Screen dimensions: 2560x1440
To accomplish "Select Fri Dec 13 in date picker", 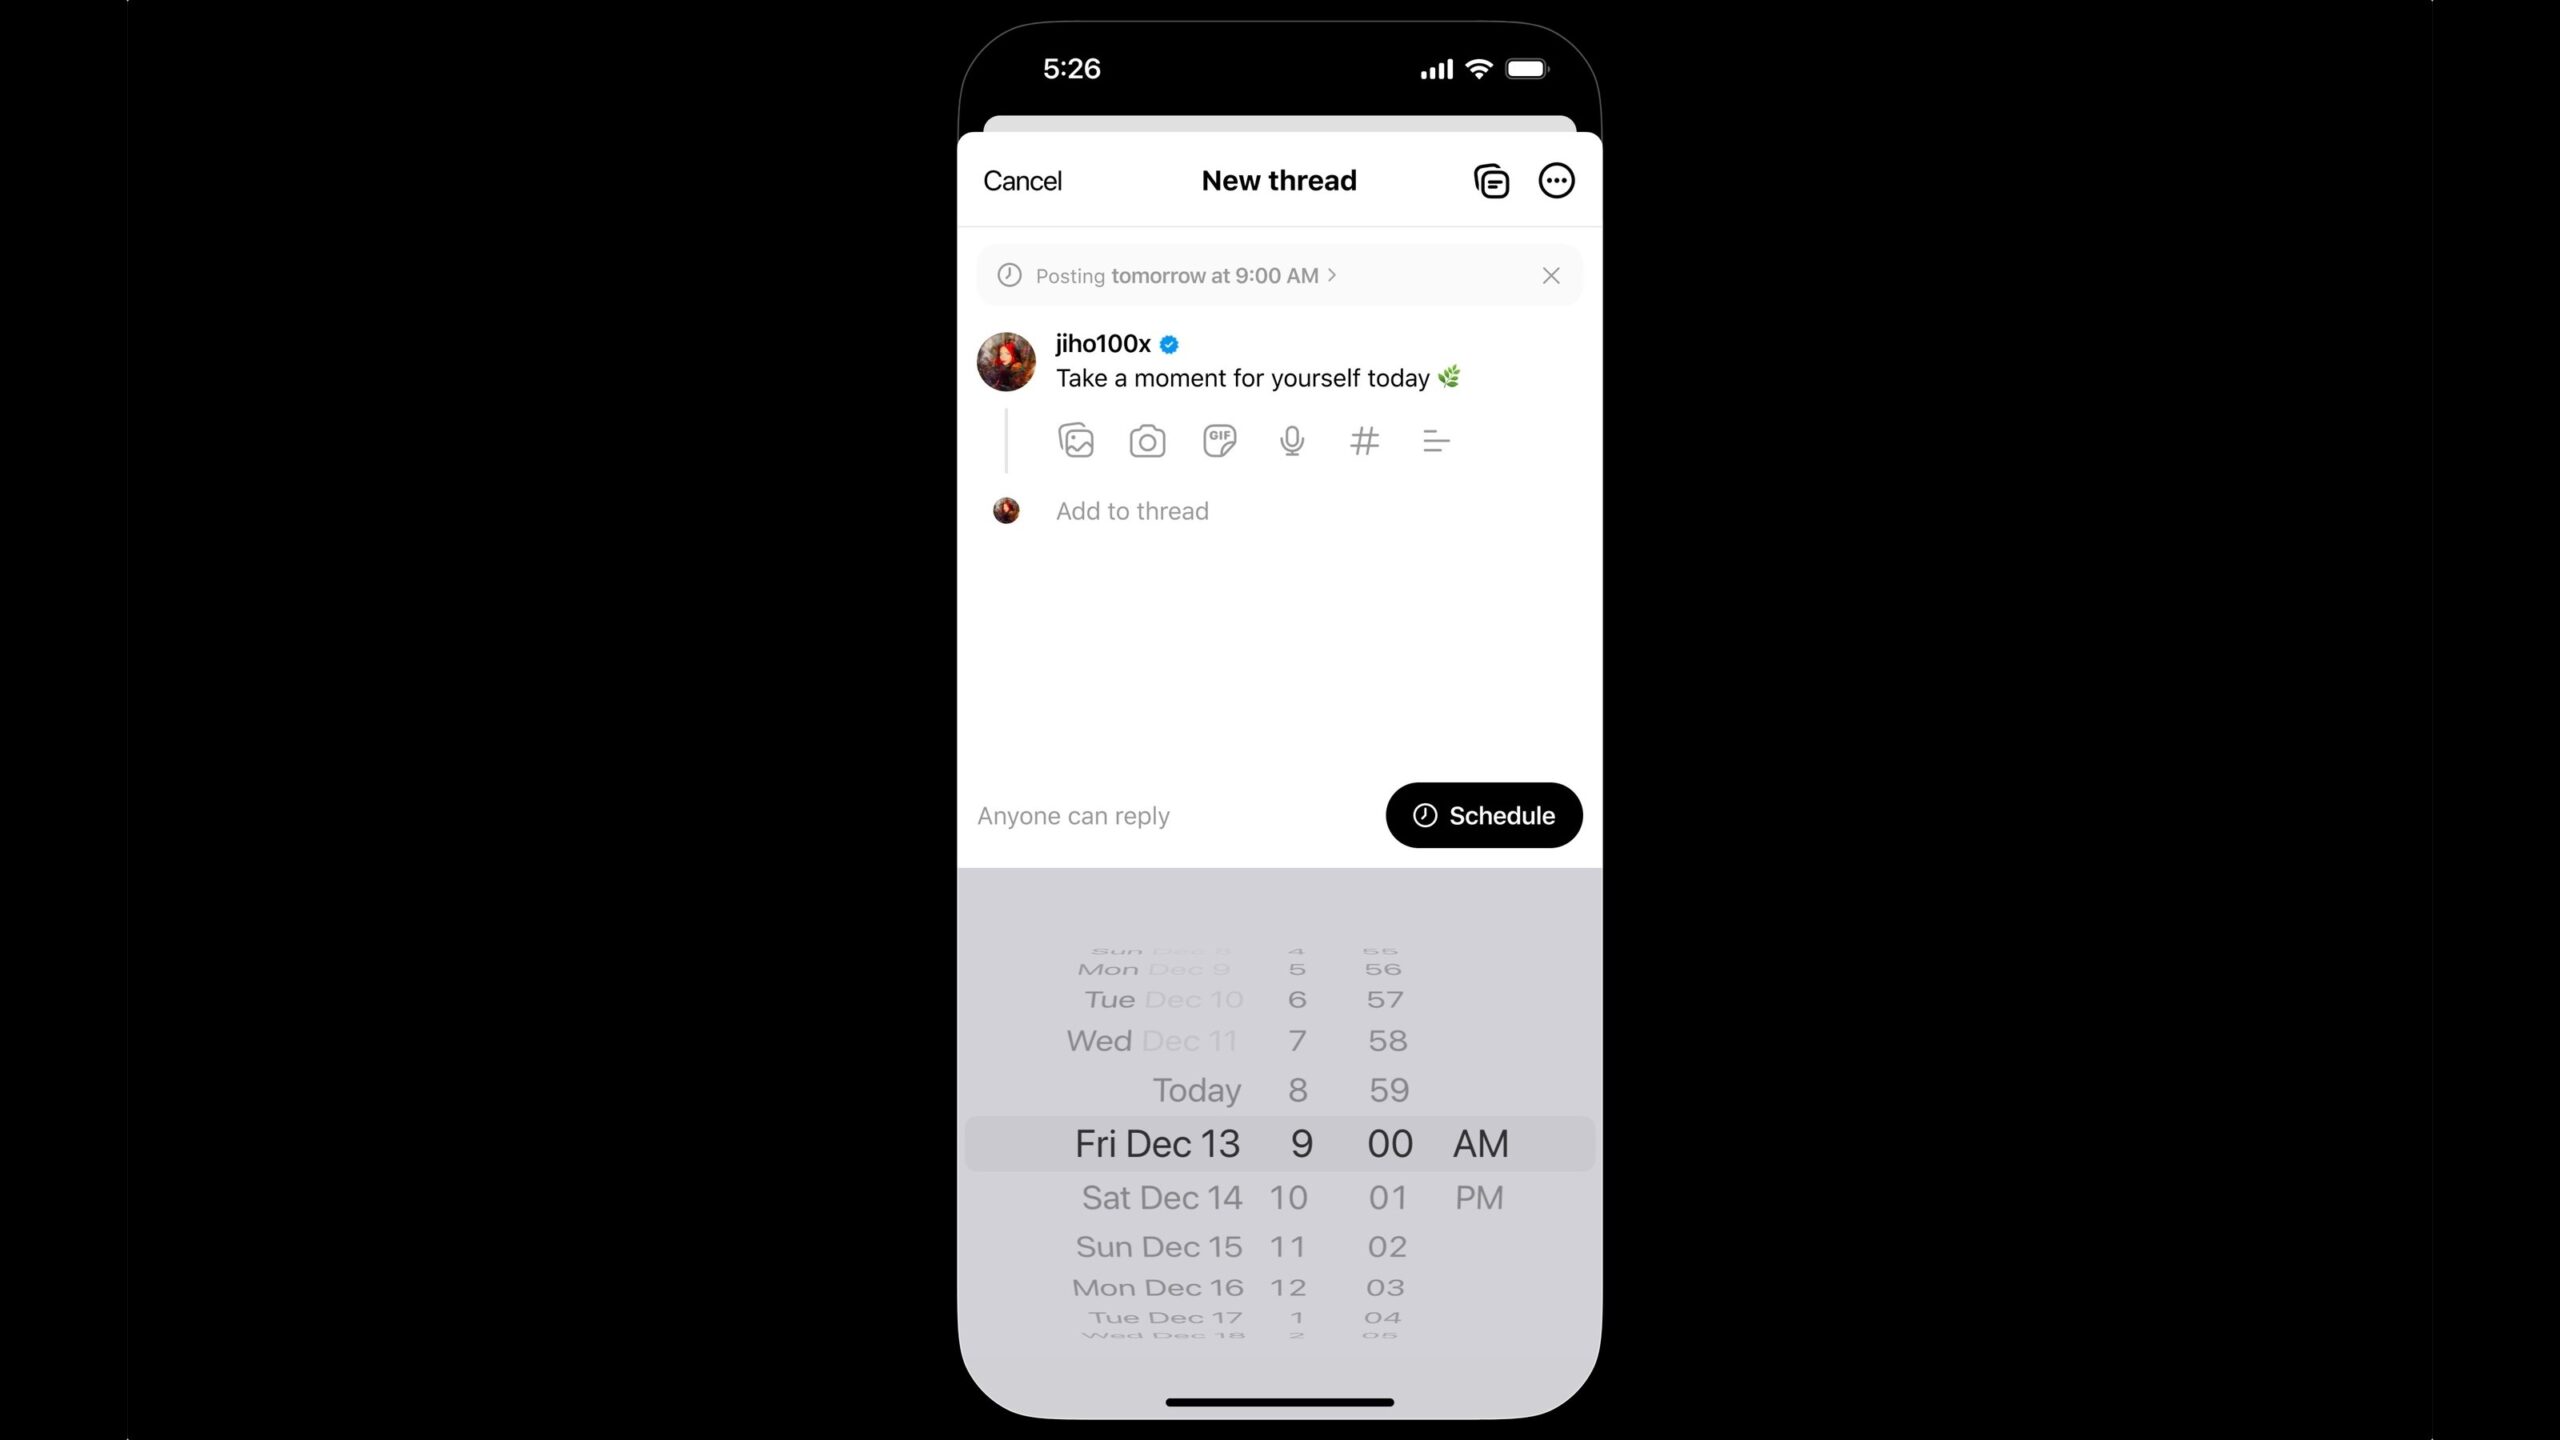I will [x=1157, y=1143].
